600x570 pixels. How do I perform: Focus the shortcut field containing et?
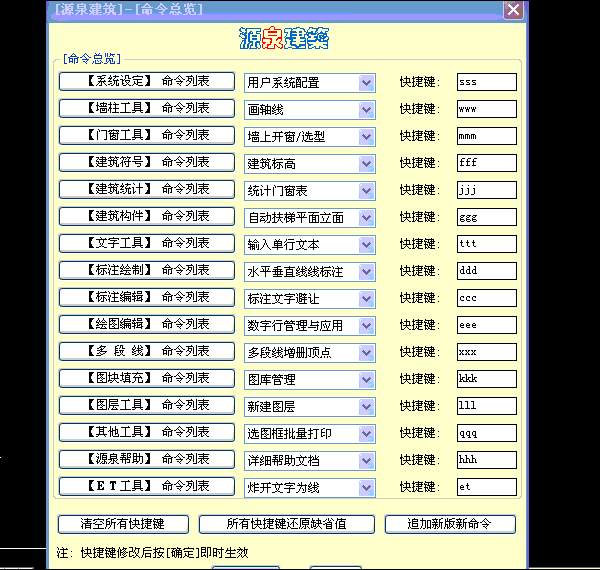486,487
